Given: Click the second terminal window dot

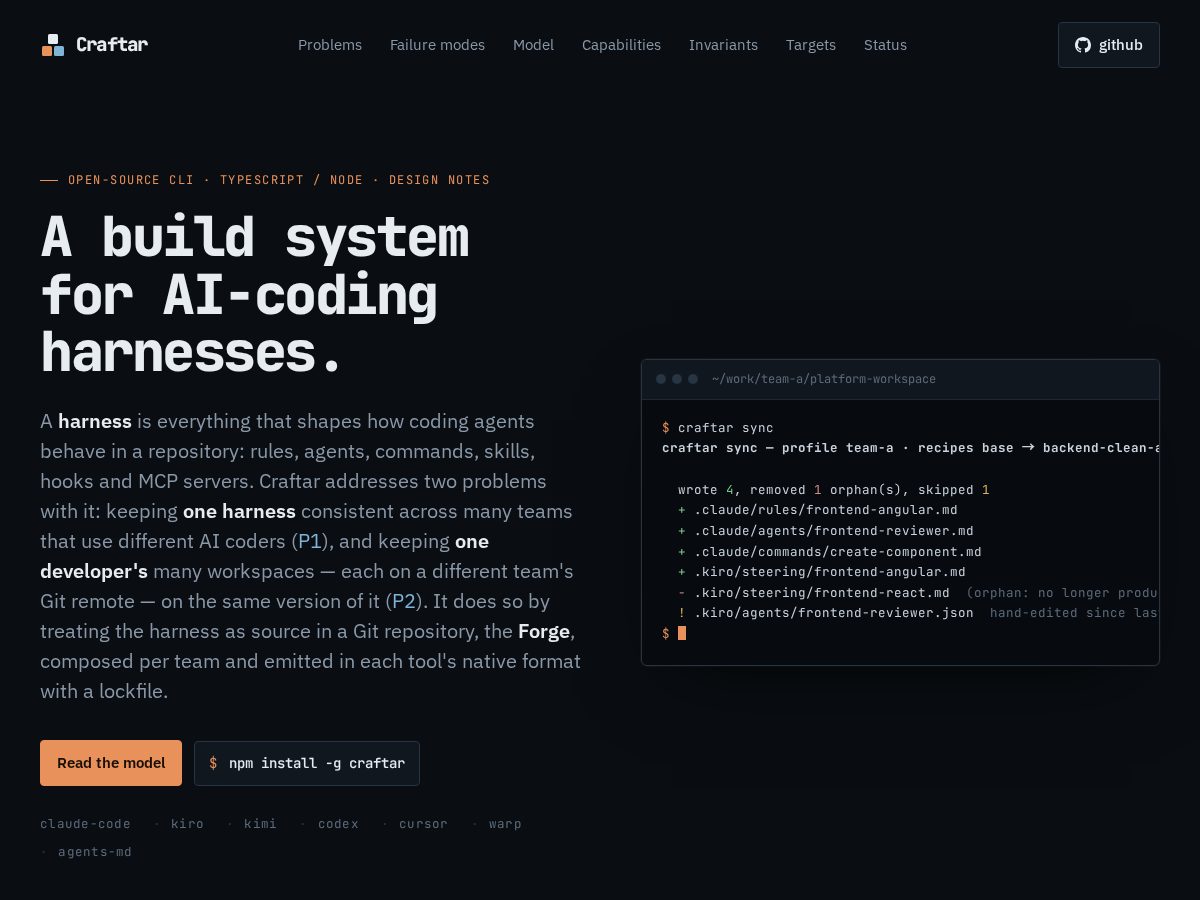Looking at the screenshot, I should click(x=677, y=379).
